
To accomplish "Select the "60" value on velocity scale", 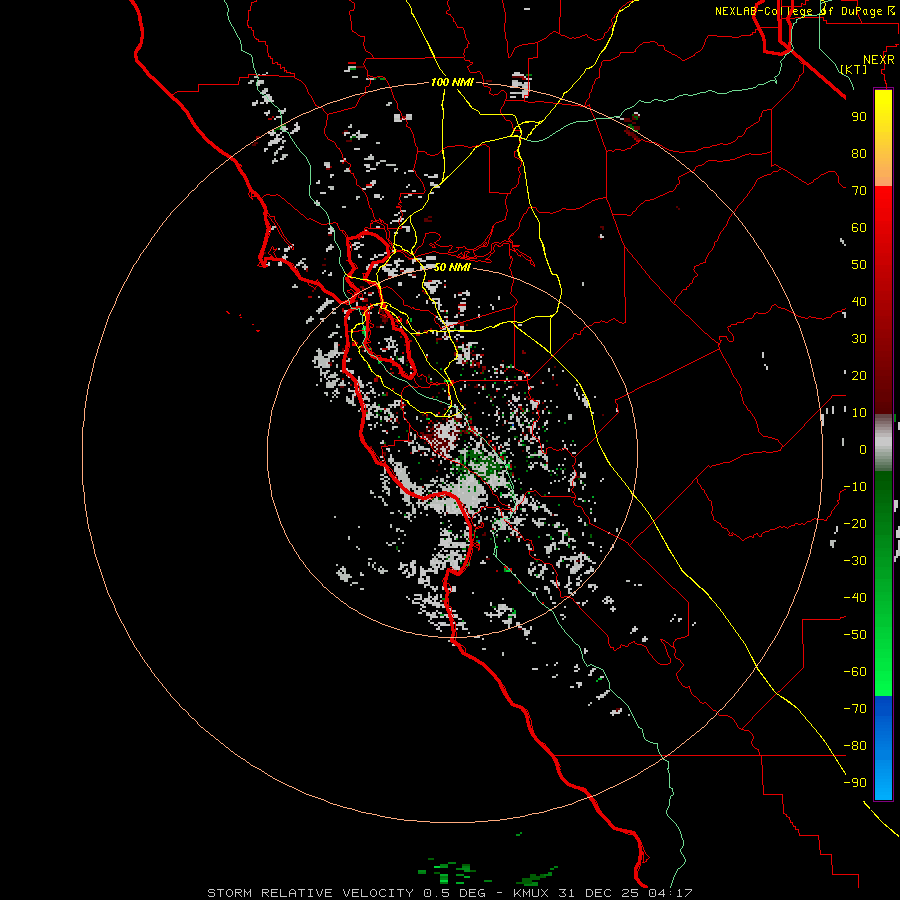I will tap(859, 227).
